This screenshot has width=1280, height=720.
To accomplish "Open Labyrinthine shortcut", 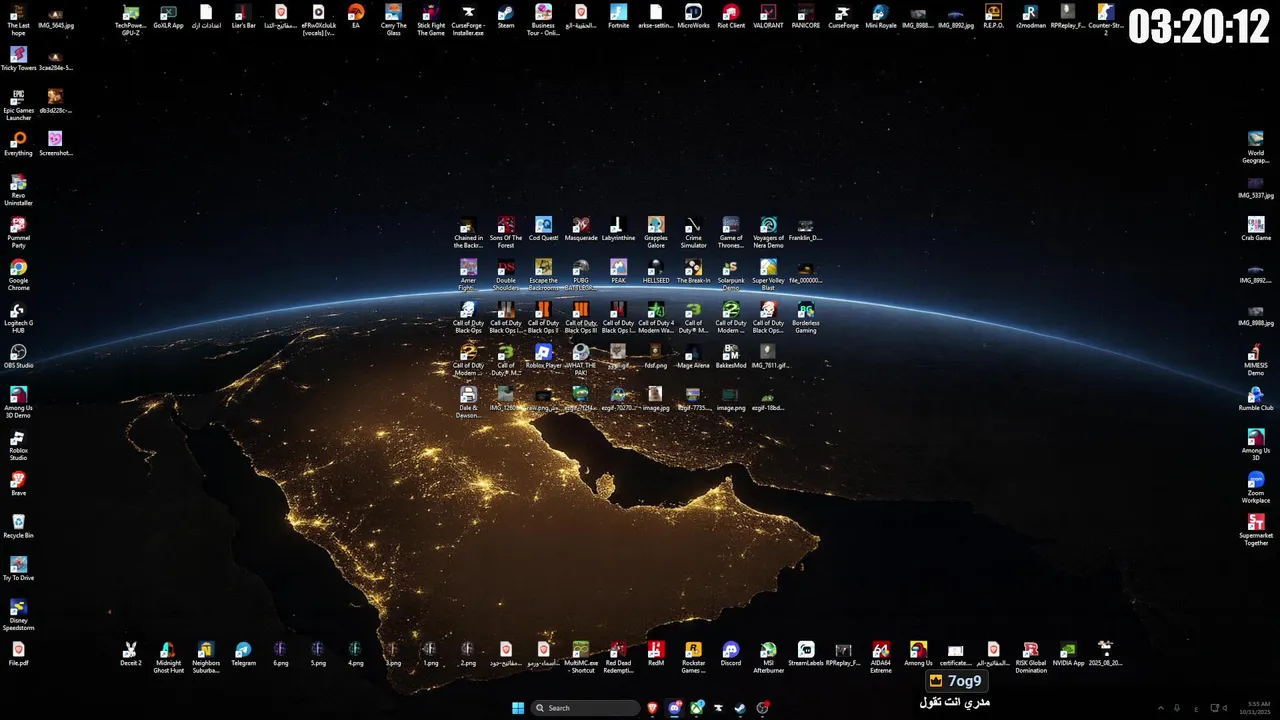I will [618, 229].
